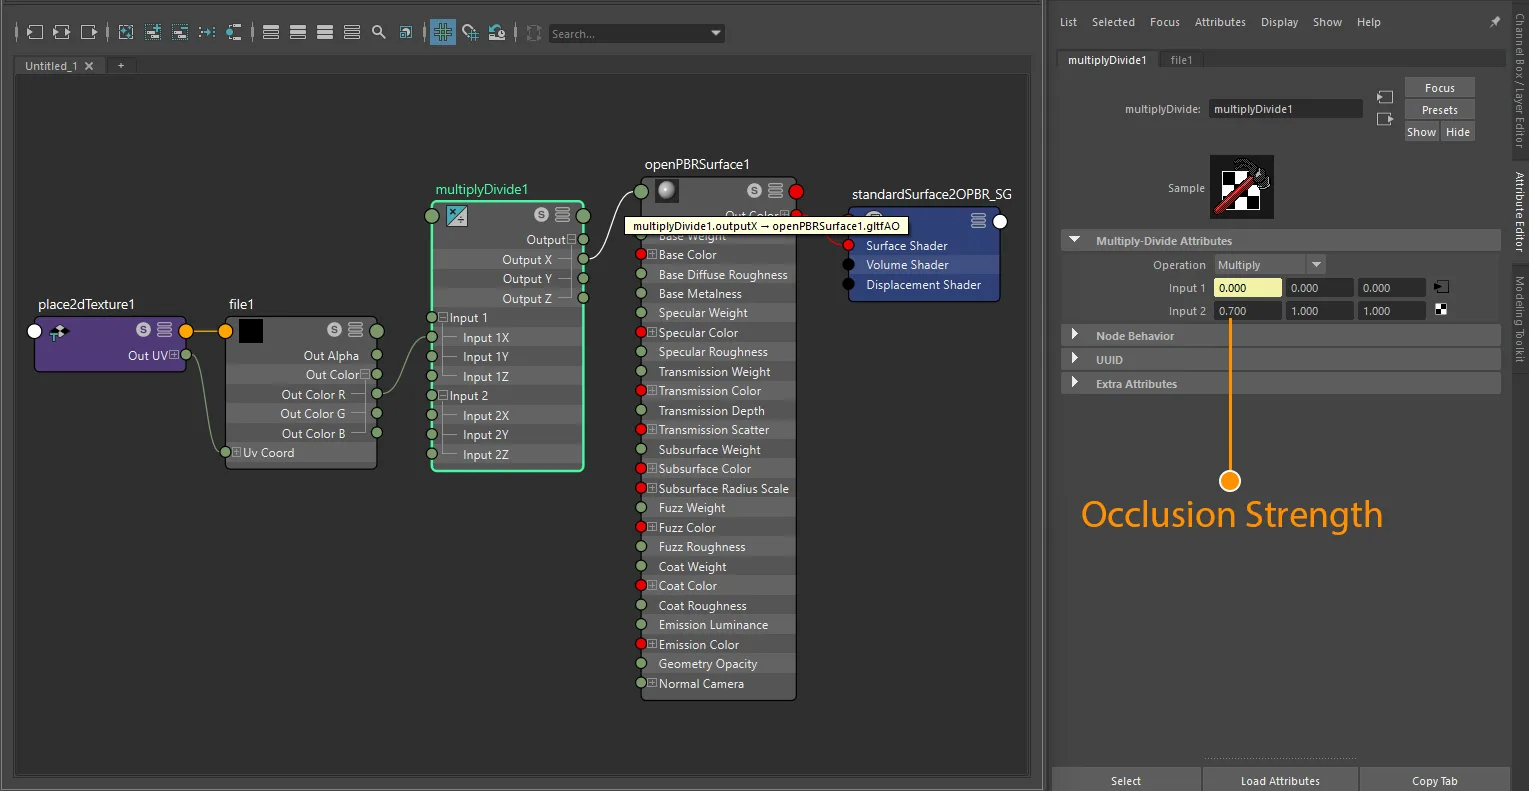
Task: Click file1 node black texture swatch
Action: (251, 331)
